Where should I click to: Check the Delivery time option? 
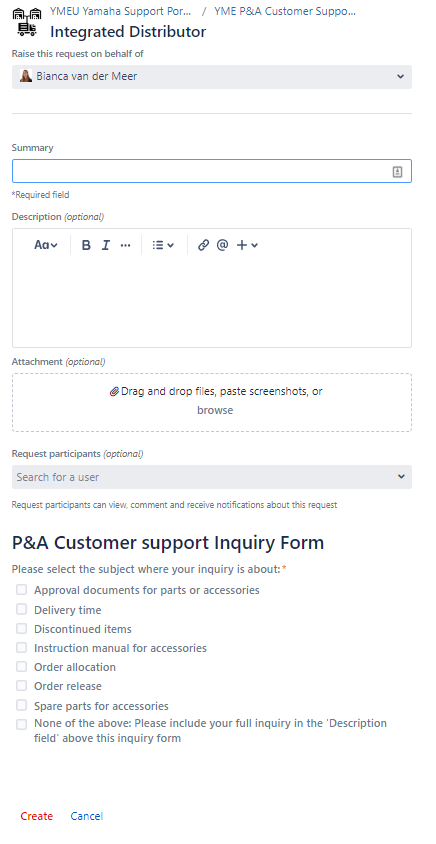click(22, 609)
